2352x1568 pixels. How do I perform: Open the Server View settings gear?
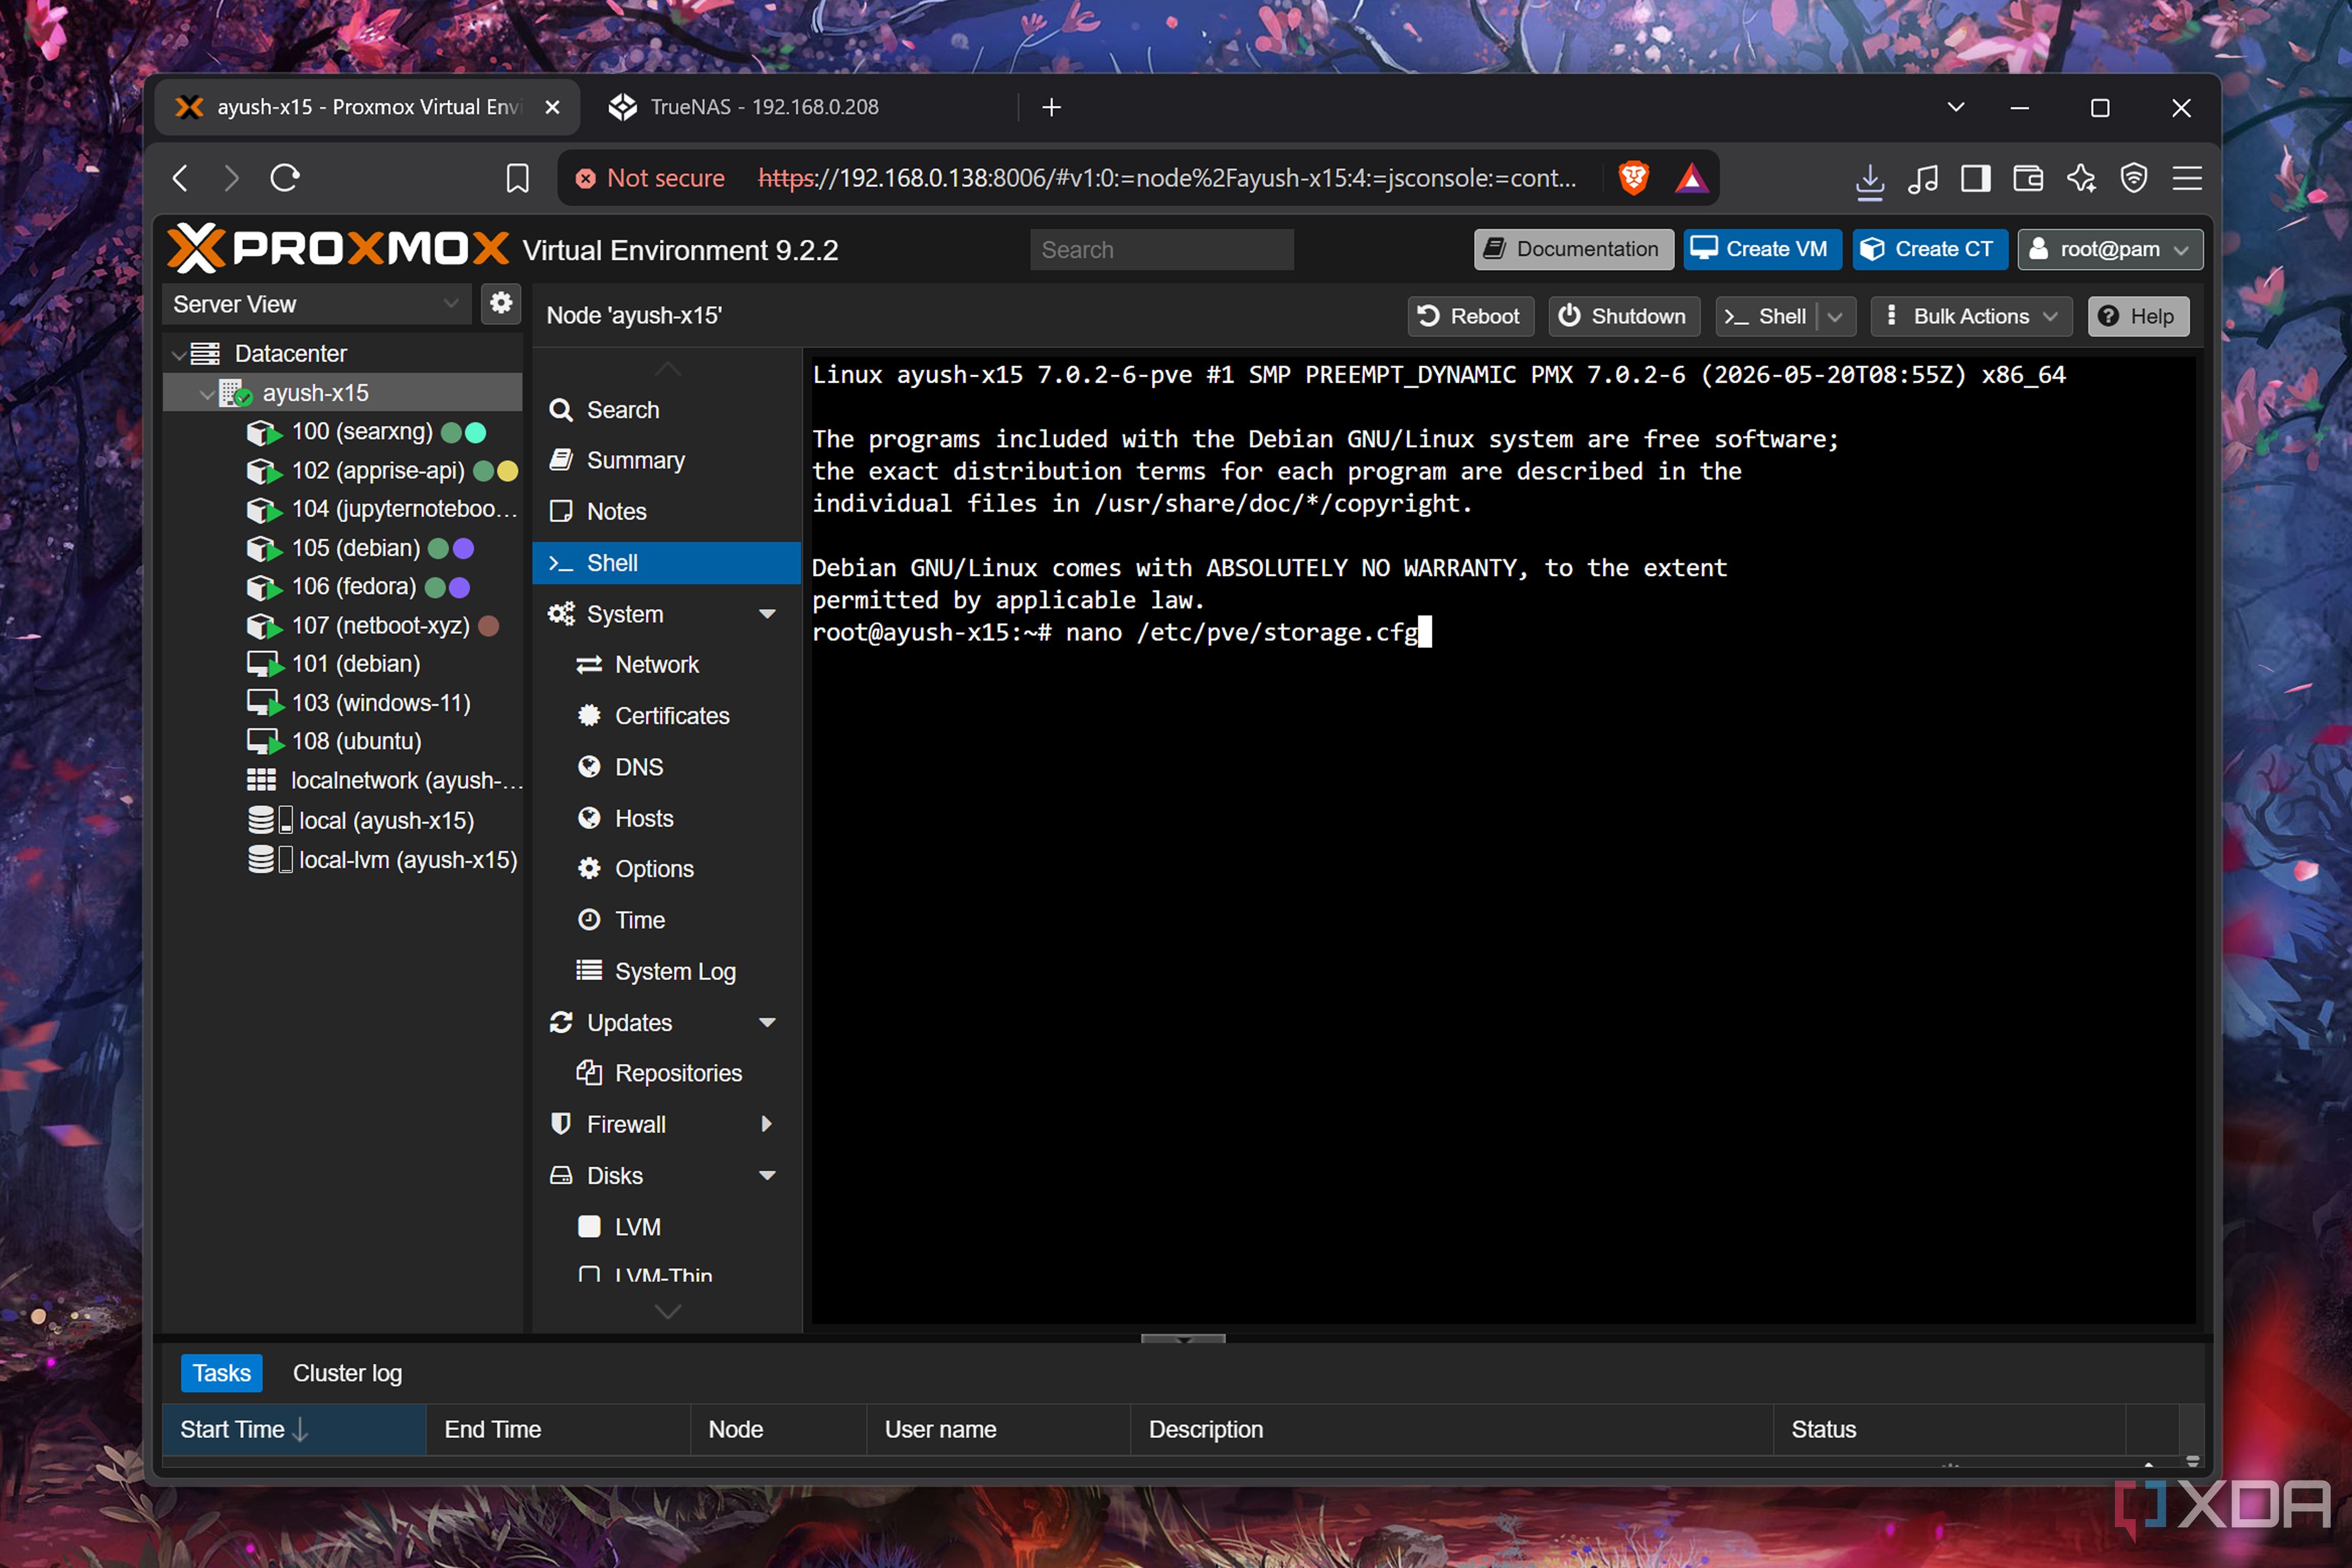(x=501, y=303)
